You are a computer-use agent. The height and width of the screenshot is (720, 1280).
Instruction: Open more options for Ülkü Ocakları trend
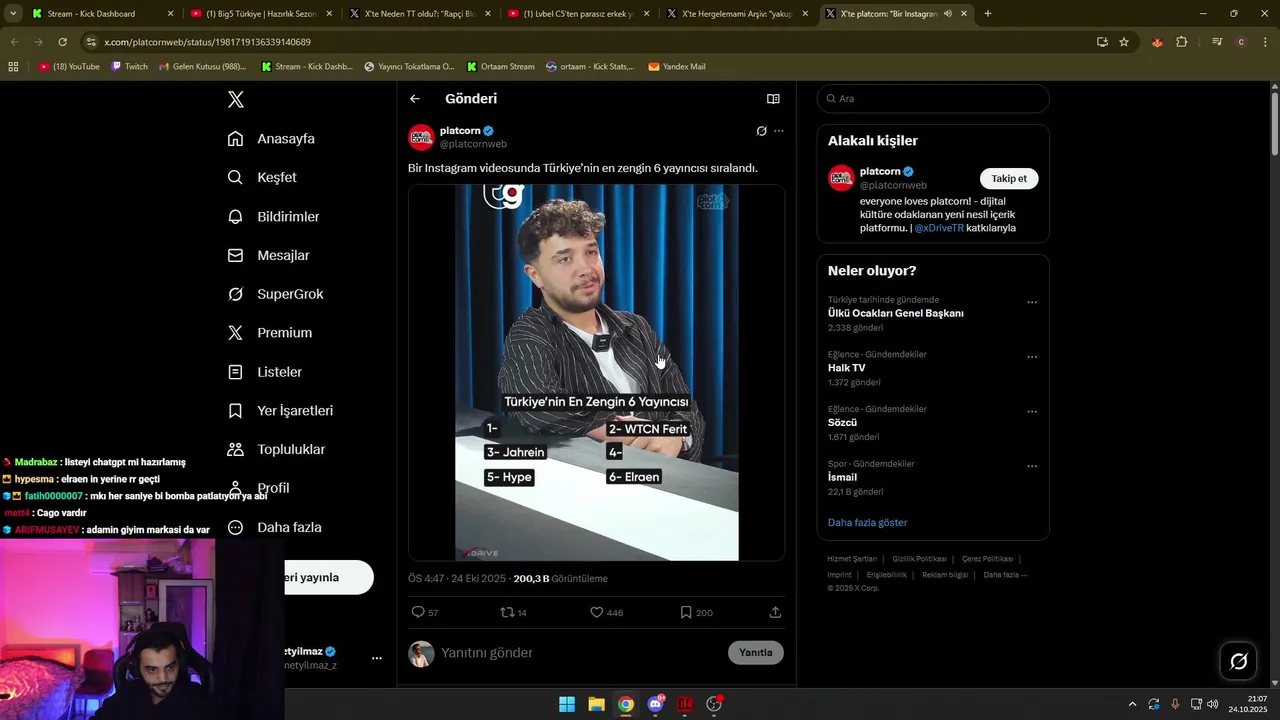(x=1032, y=302)
